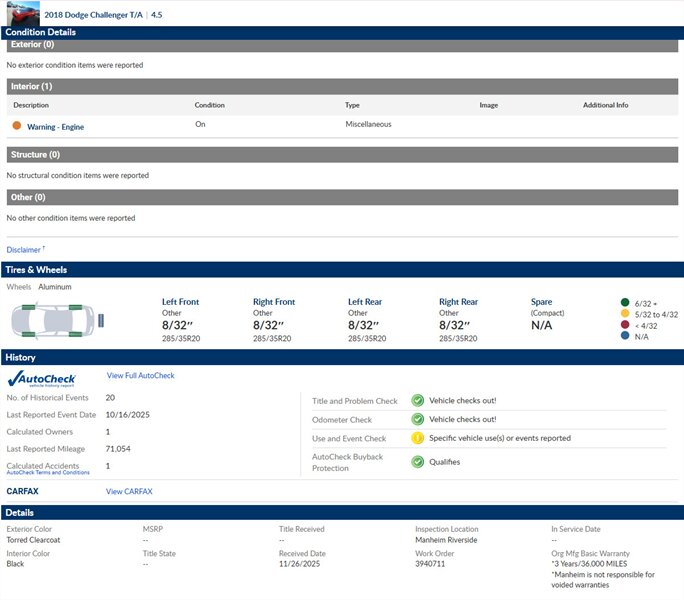Click the View CARFAX link
The height and width of the screenshot is (600, 684).
129,491
